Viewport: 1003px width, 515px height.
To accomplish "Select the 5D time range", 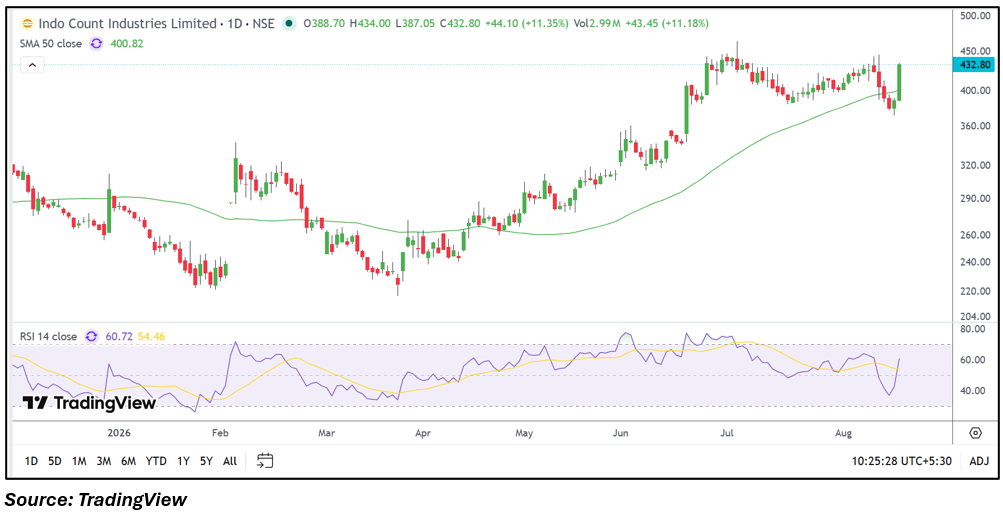I will click(x=55, y=461).
